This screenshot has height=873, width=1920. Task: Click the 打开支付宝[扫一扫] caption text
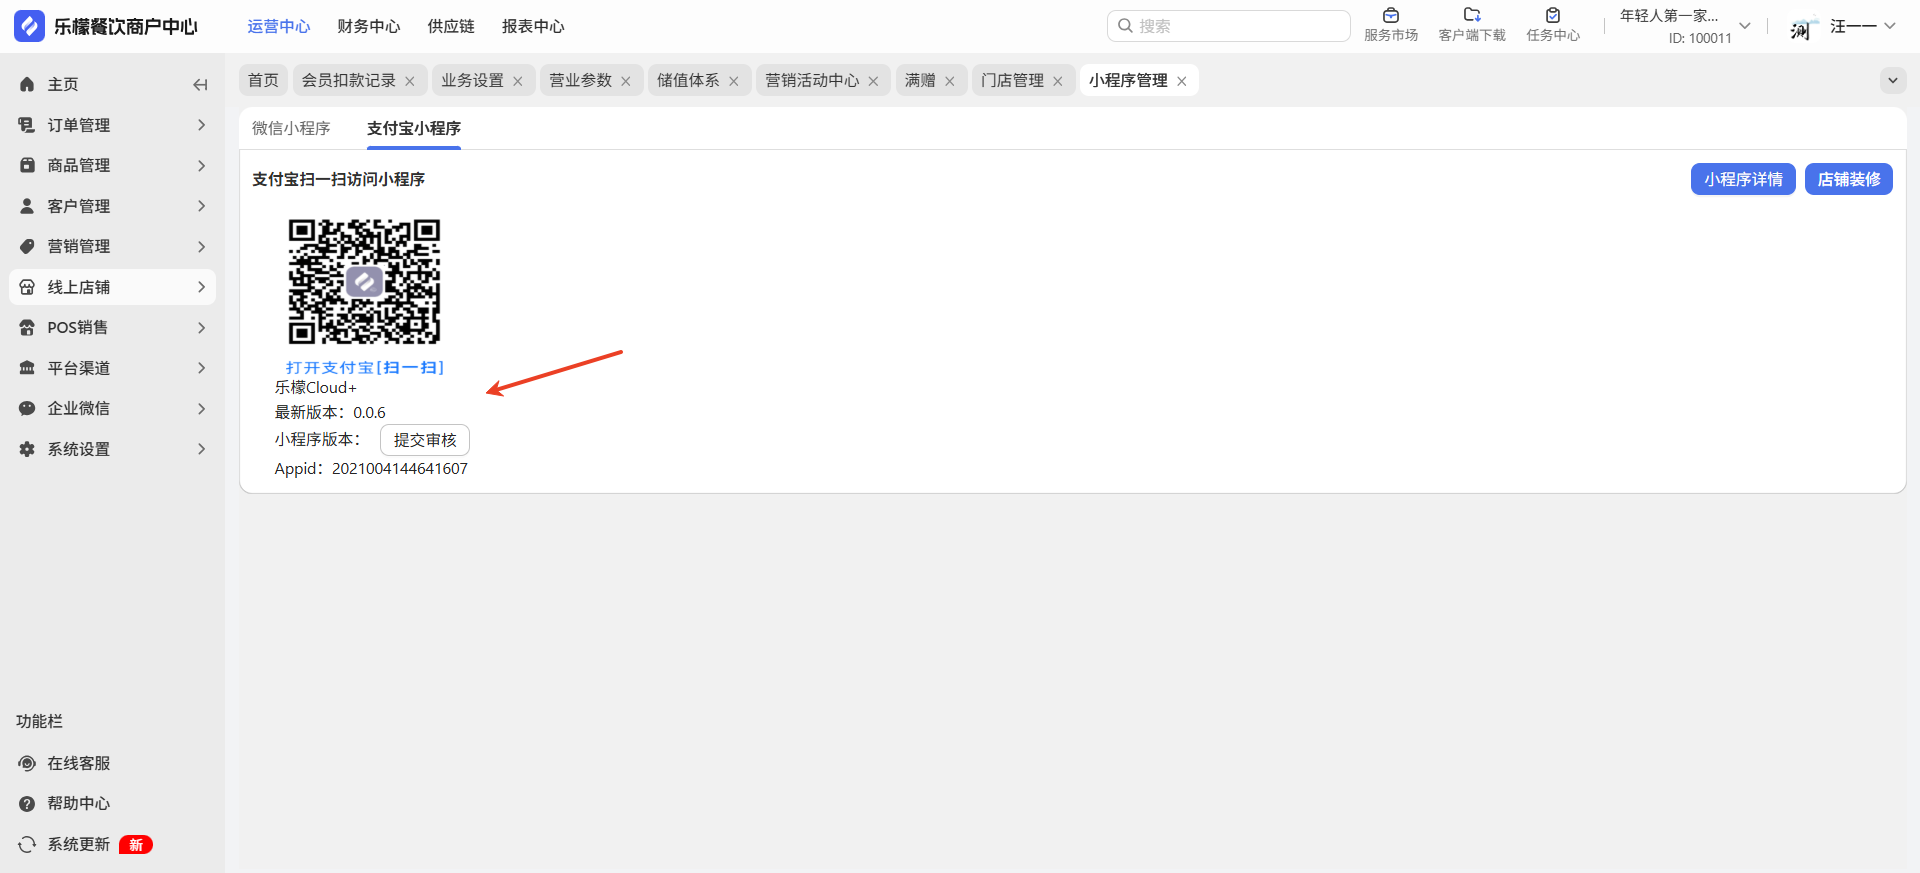[365, 368]
